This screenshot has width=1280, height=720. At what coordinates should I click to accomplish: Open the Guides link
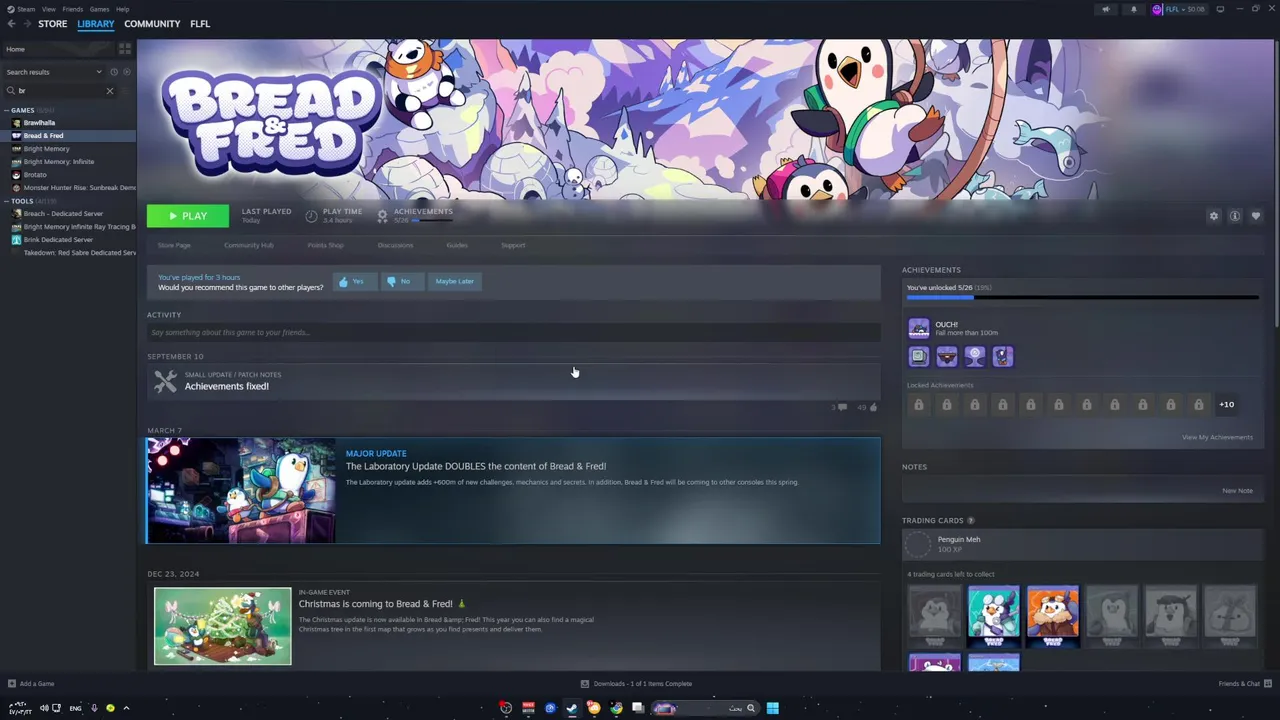coord(457,245)
